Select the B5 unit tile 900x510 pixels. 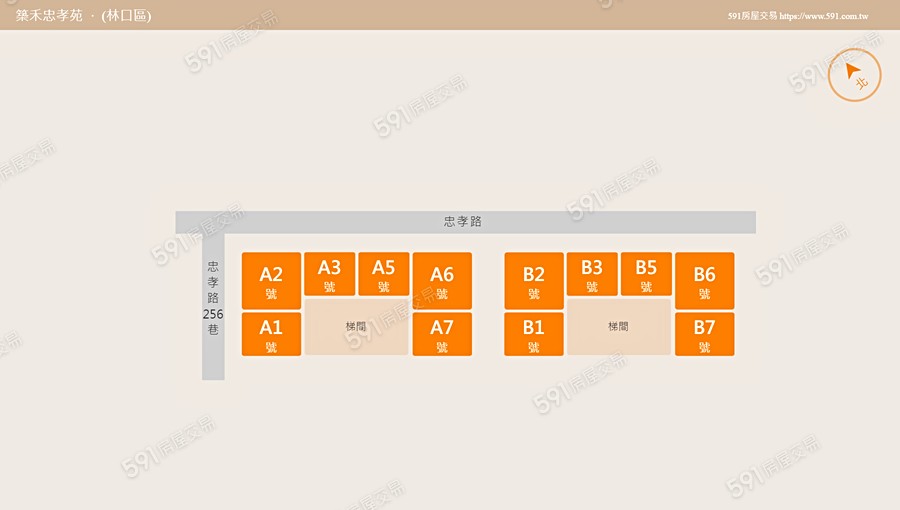coord(646,274)
